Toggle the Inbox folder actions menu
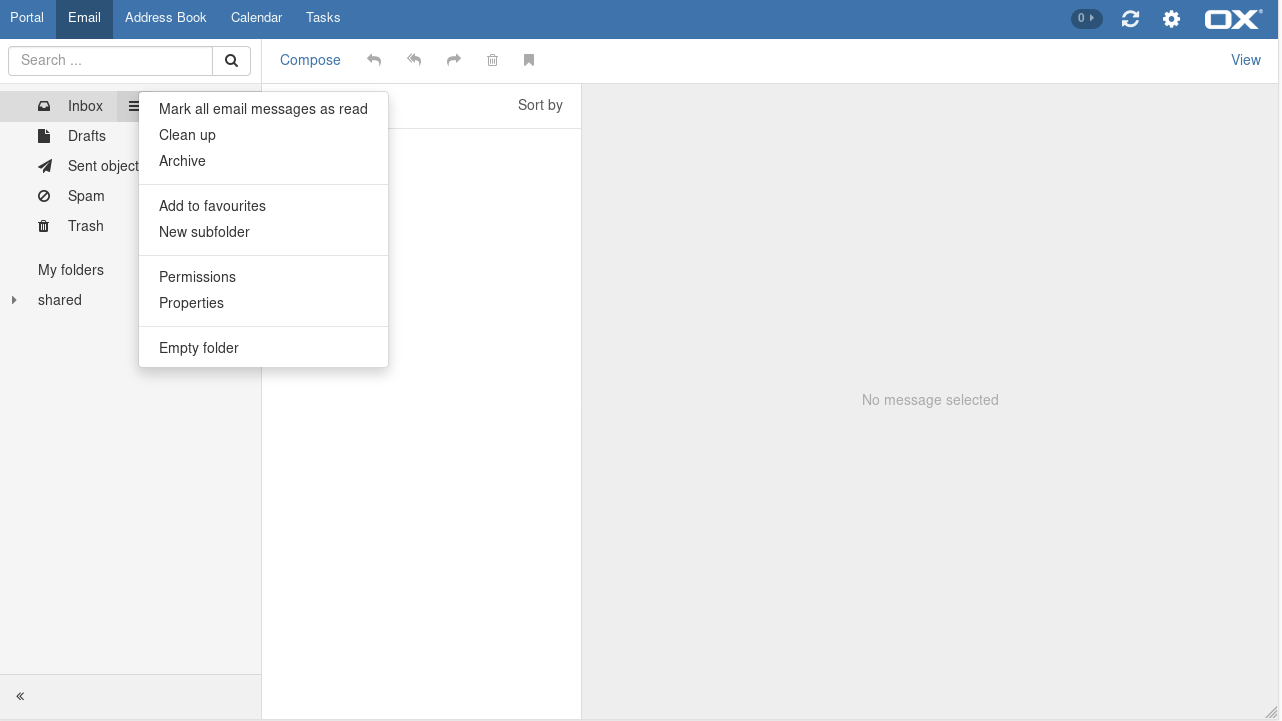Viewport: 1282px width, 721px height. pyautogui.click(x=133, y=106)
